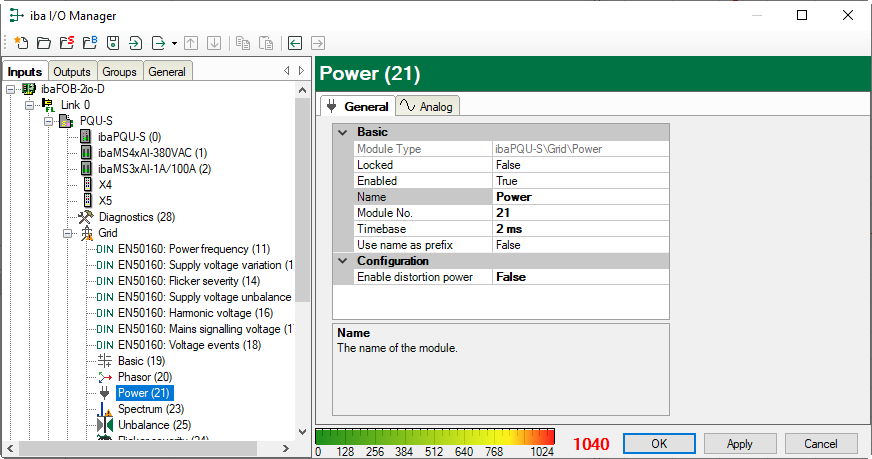Switch to the Outputs tab

pyautogui.click(x=72, y=72)
